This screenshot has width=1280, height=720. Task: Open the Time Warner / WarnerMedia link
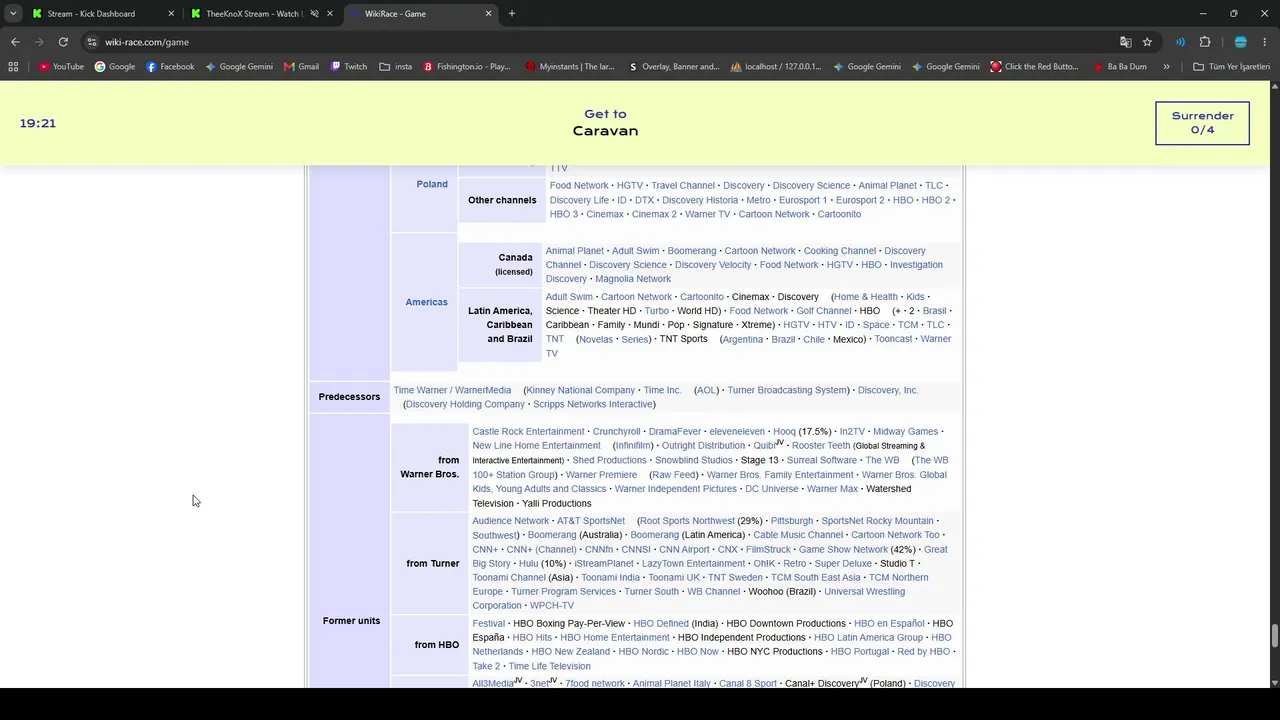tap(452, 390)
